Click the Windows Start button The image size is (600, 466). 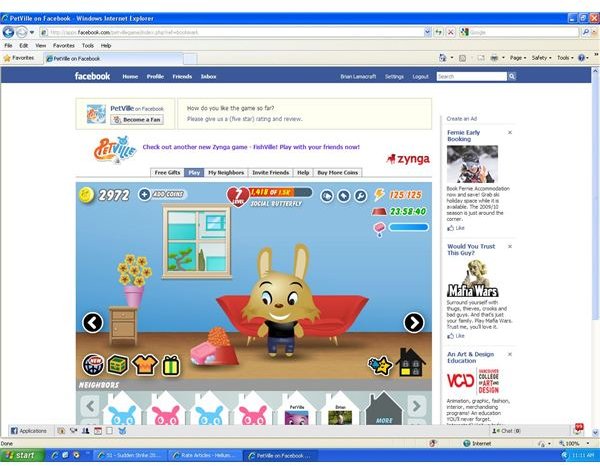[22, 455]
